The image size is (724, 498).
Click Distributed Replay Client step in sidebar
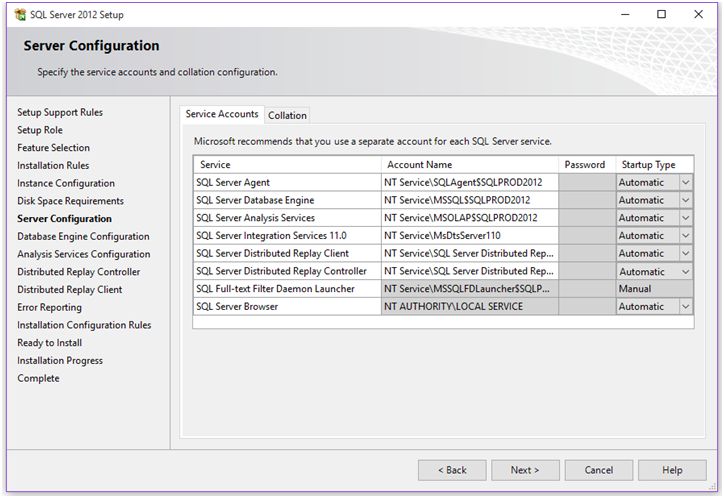click(x=70, y=289)
